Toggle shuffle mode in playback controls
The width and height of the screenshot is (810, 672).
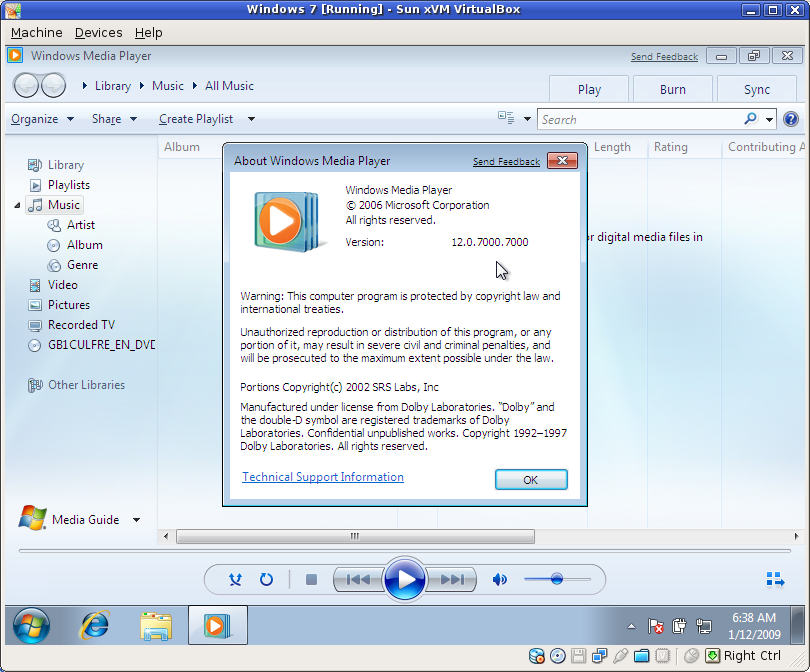coord(235,579)
